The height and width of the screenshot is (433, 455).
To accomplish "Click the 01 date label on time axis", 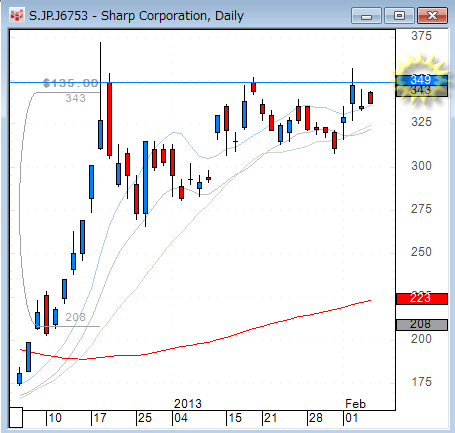I will tap(351, 418).
